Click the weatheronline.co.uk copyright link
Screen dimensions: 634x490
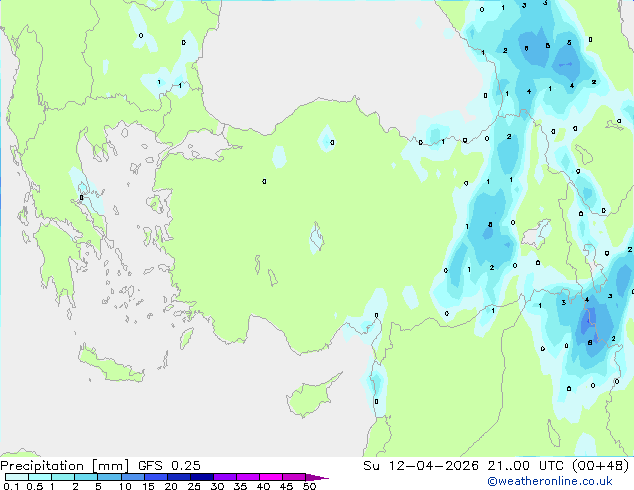[549, 481]
